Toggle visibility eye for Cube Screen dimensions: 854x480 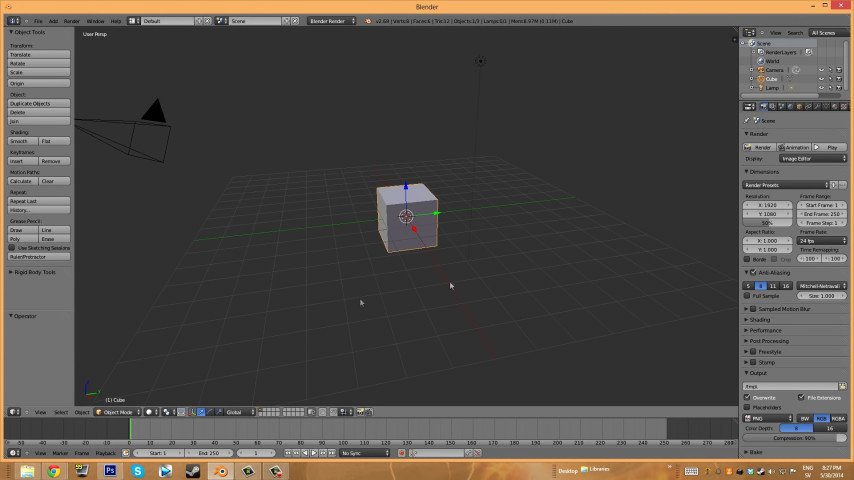click(x=821, y=79)
